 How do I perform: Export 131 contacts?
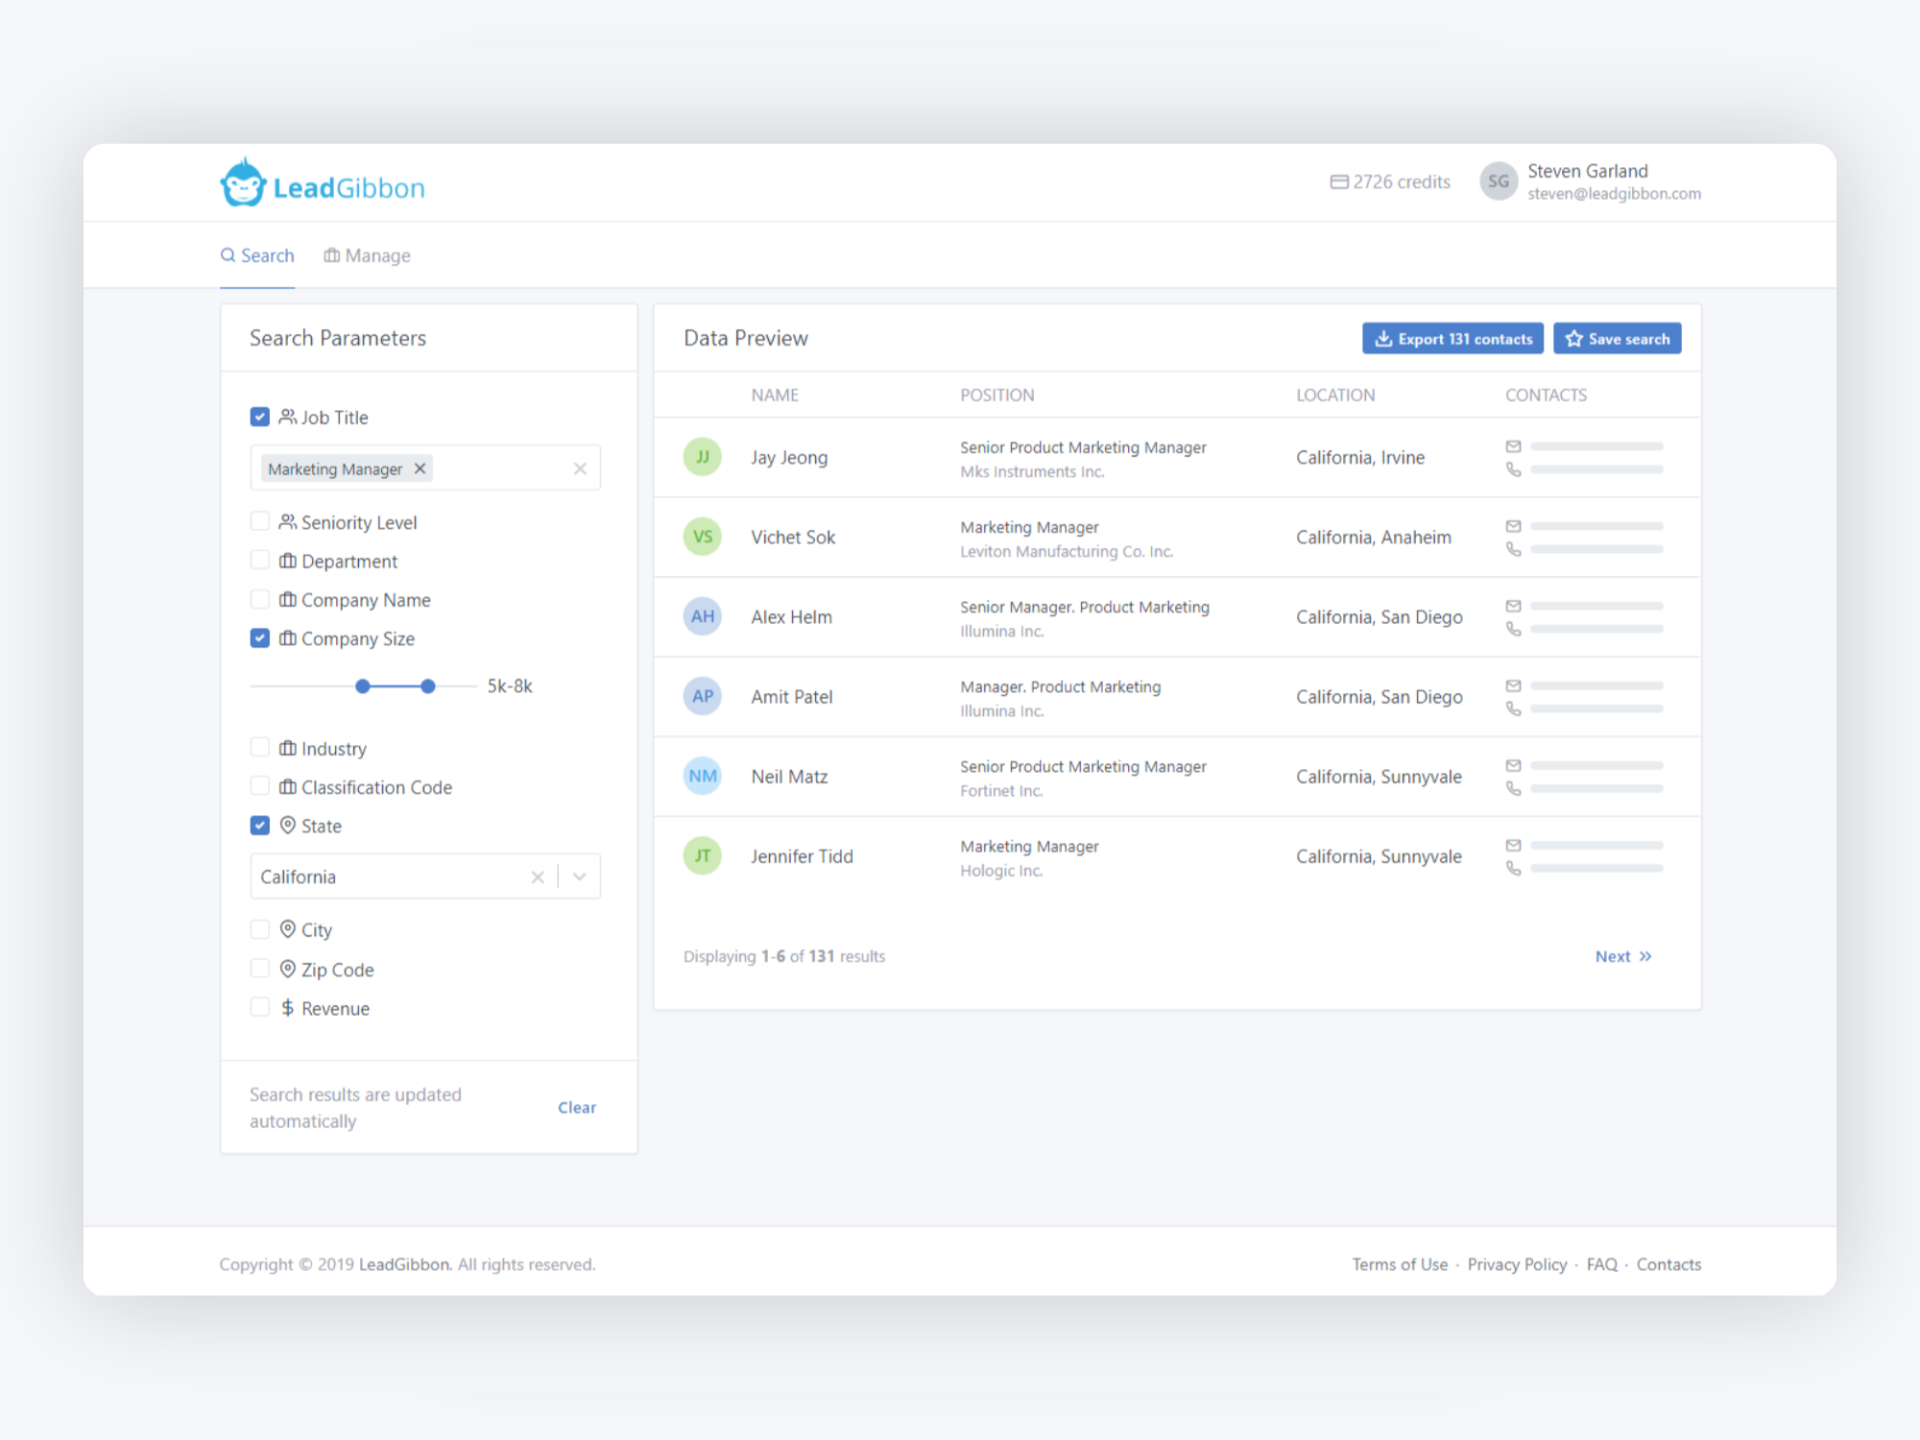1452,339
